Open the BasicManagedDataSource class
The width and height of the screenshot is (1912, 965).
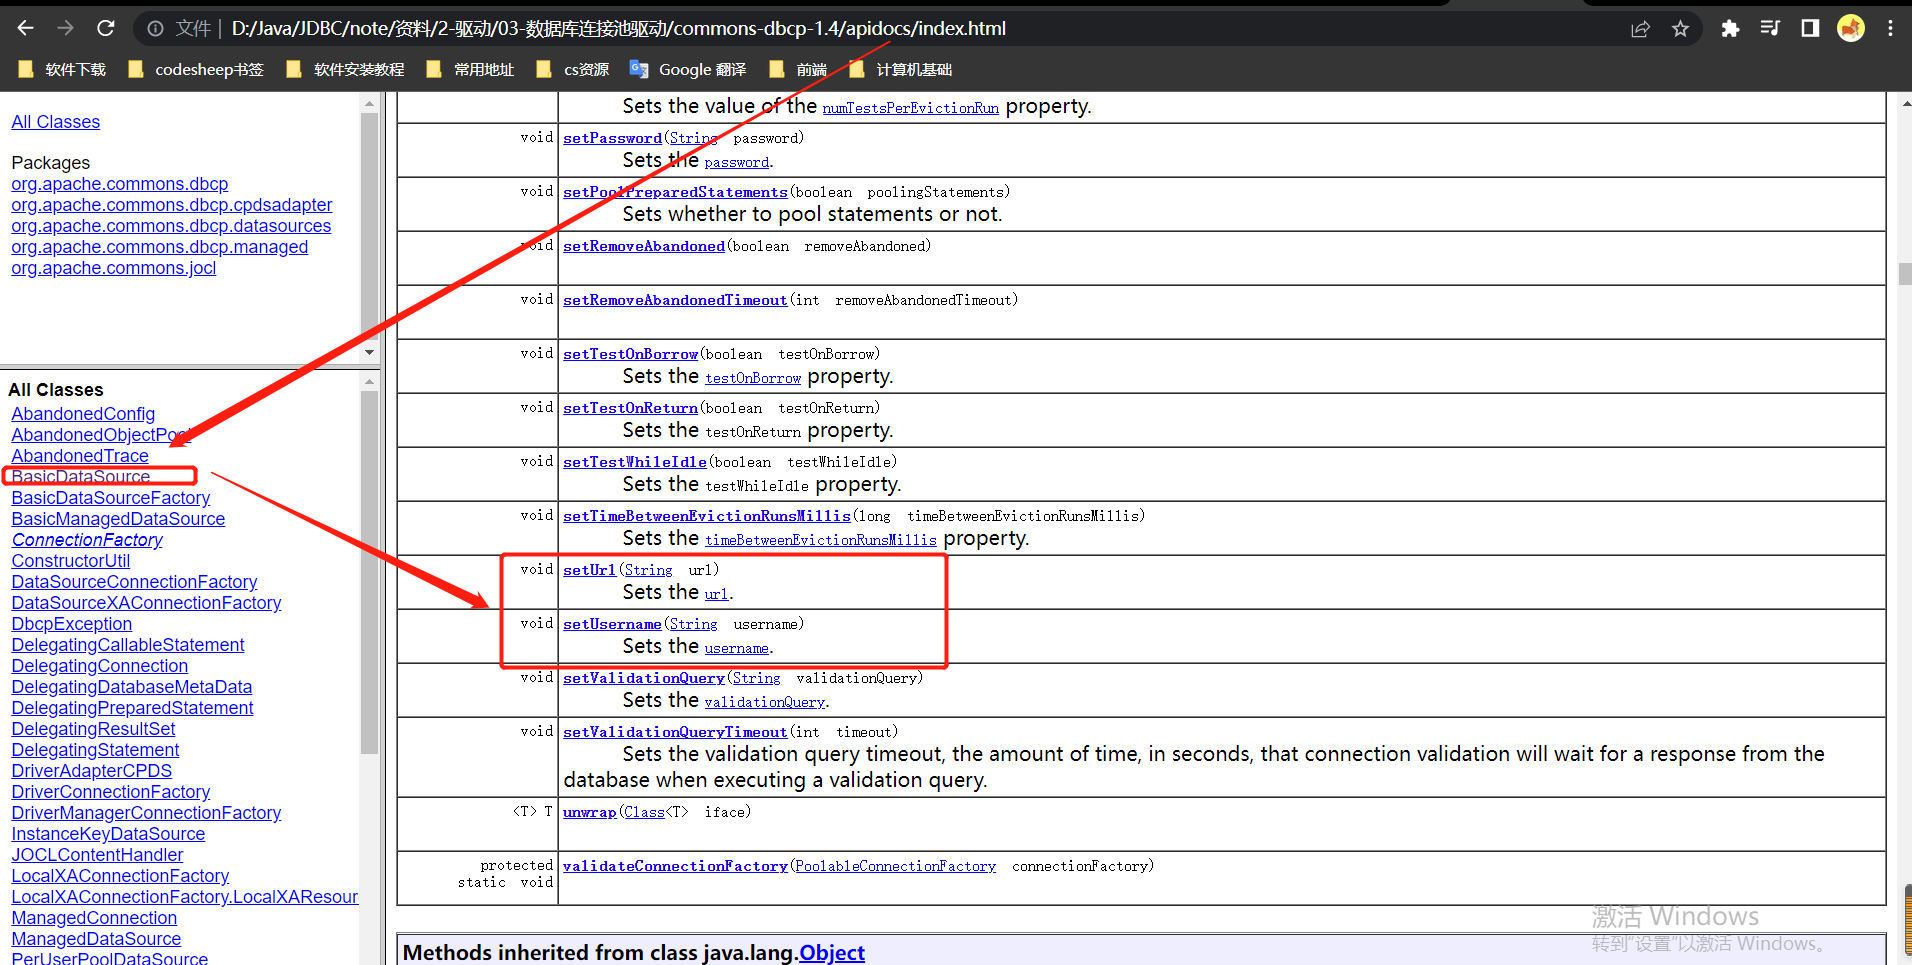[118, 519]
